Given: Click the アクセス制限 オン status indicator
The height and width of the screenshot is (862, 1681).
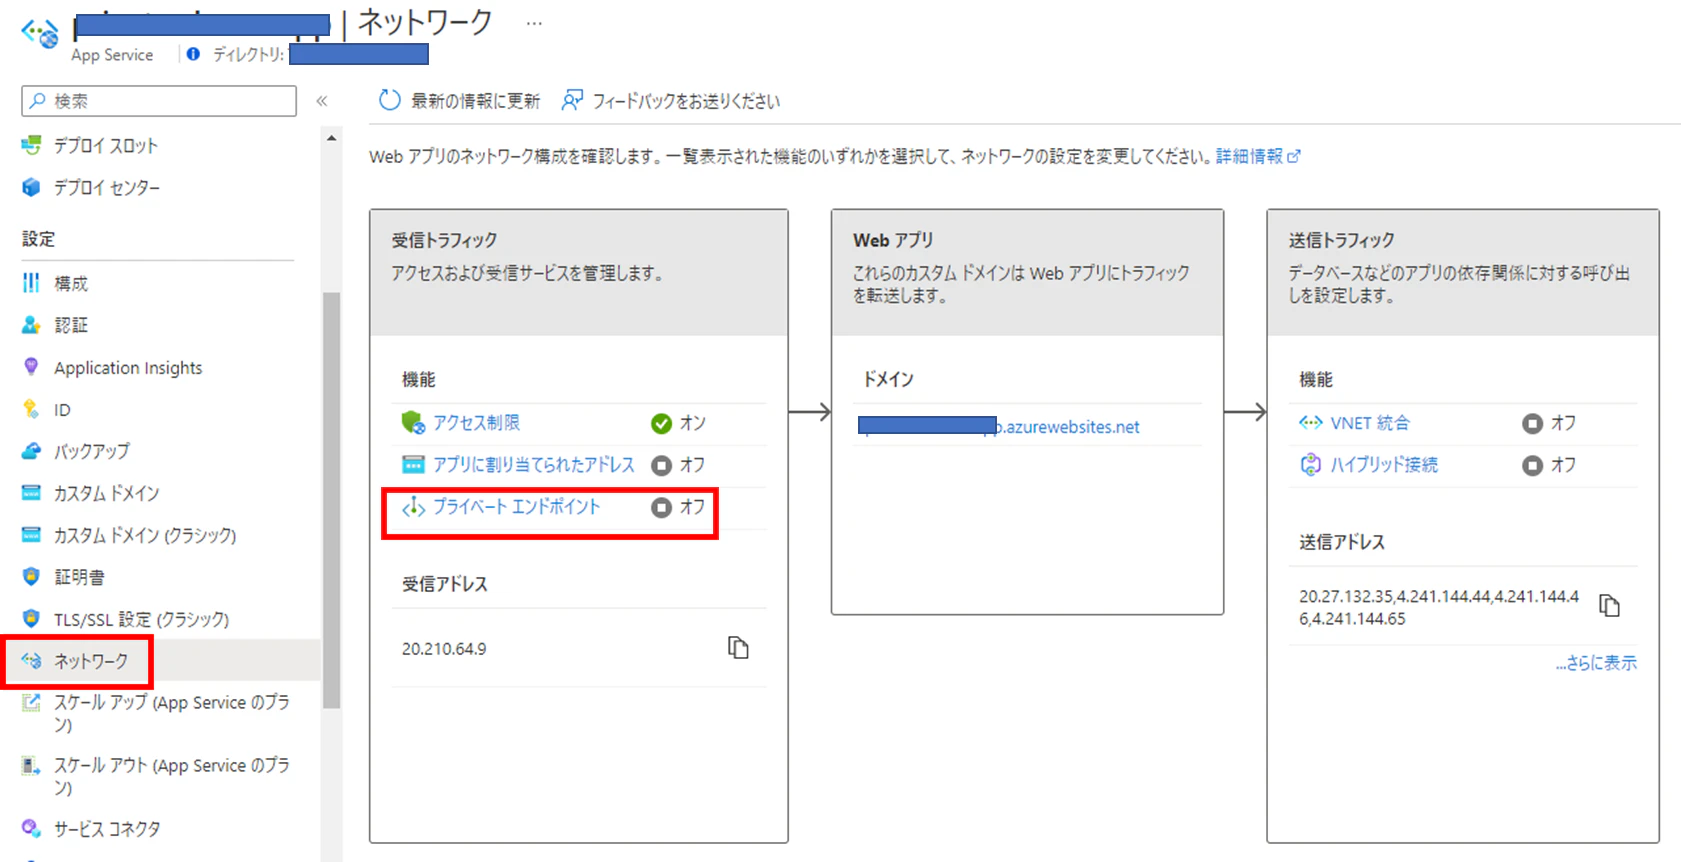Looking at the screenshot, I should pyautogui.click(x=678, y=423).
